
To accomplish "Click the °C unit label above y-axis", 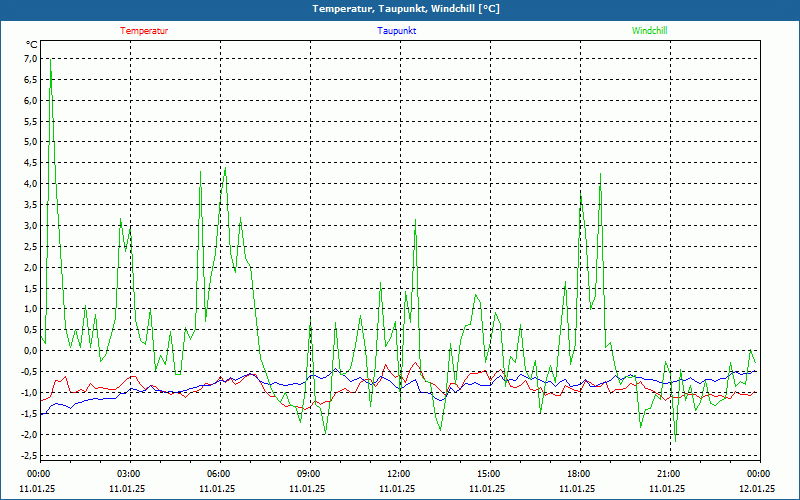I will (x=31, y=45).
